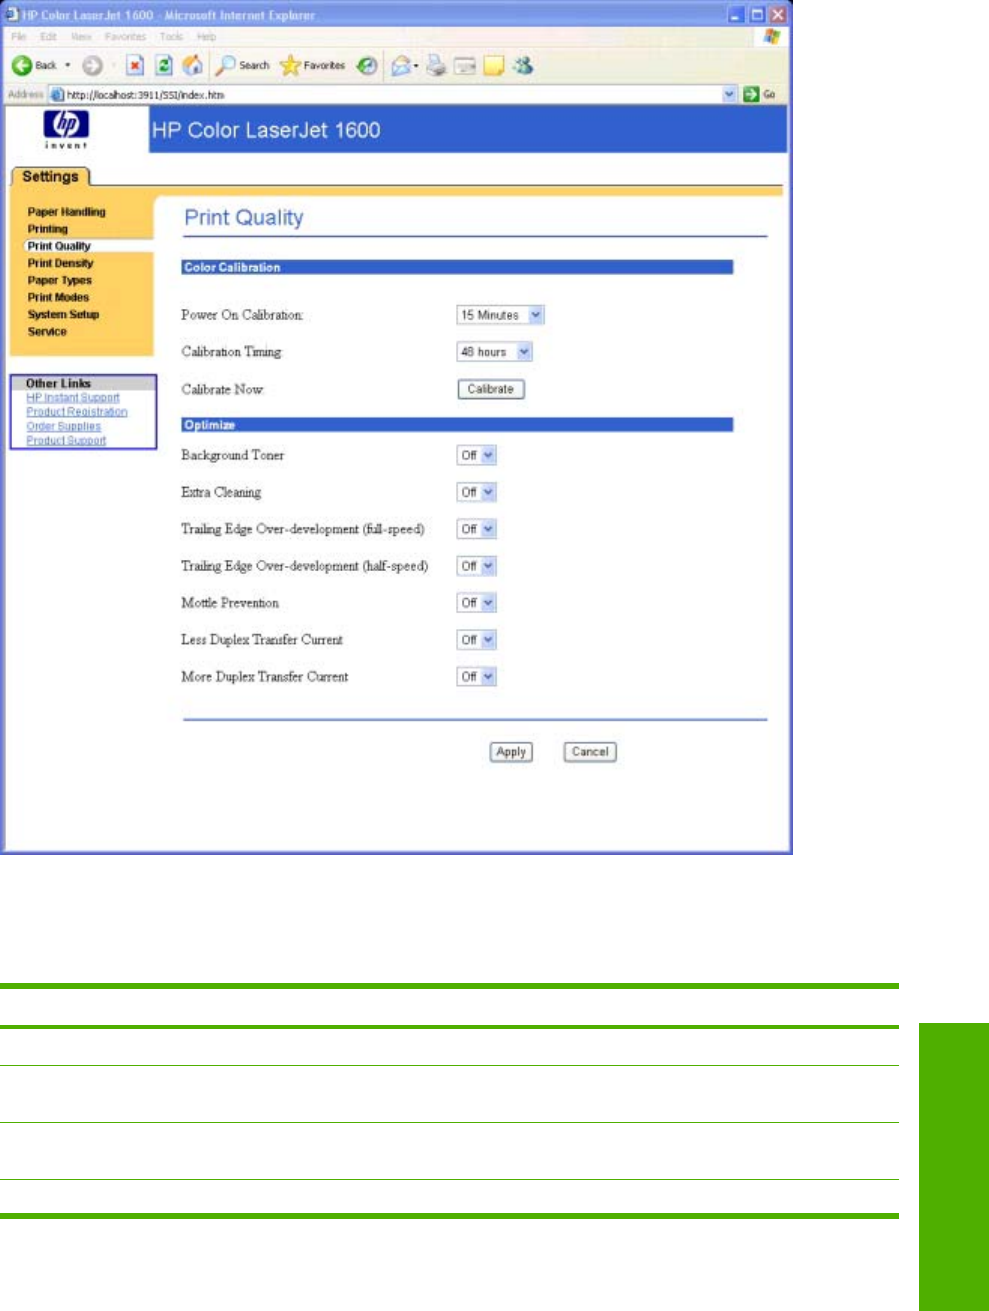Go to browser Home page icon
The width and height of the screenshot is (989, 1311).
click(193, 66)
